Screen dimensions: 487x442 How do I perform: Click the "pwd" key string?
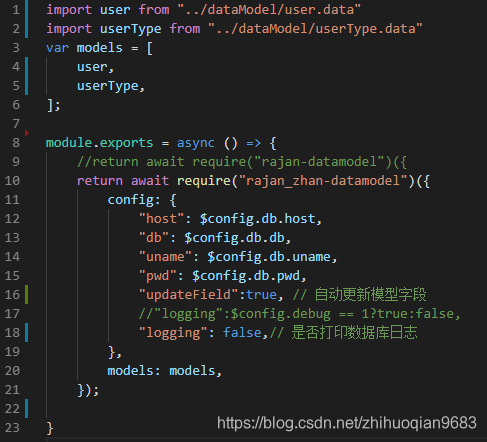[x=158, y=276]
